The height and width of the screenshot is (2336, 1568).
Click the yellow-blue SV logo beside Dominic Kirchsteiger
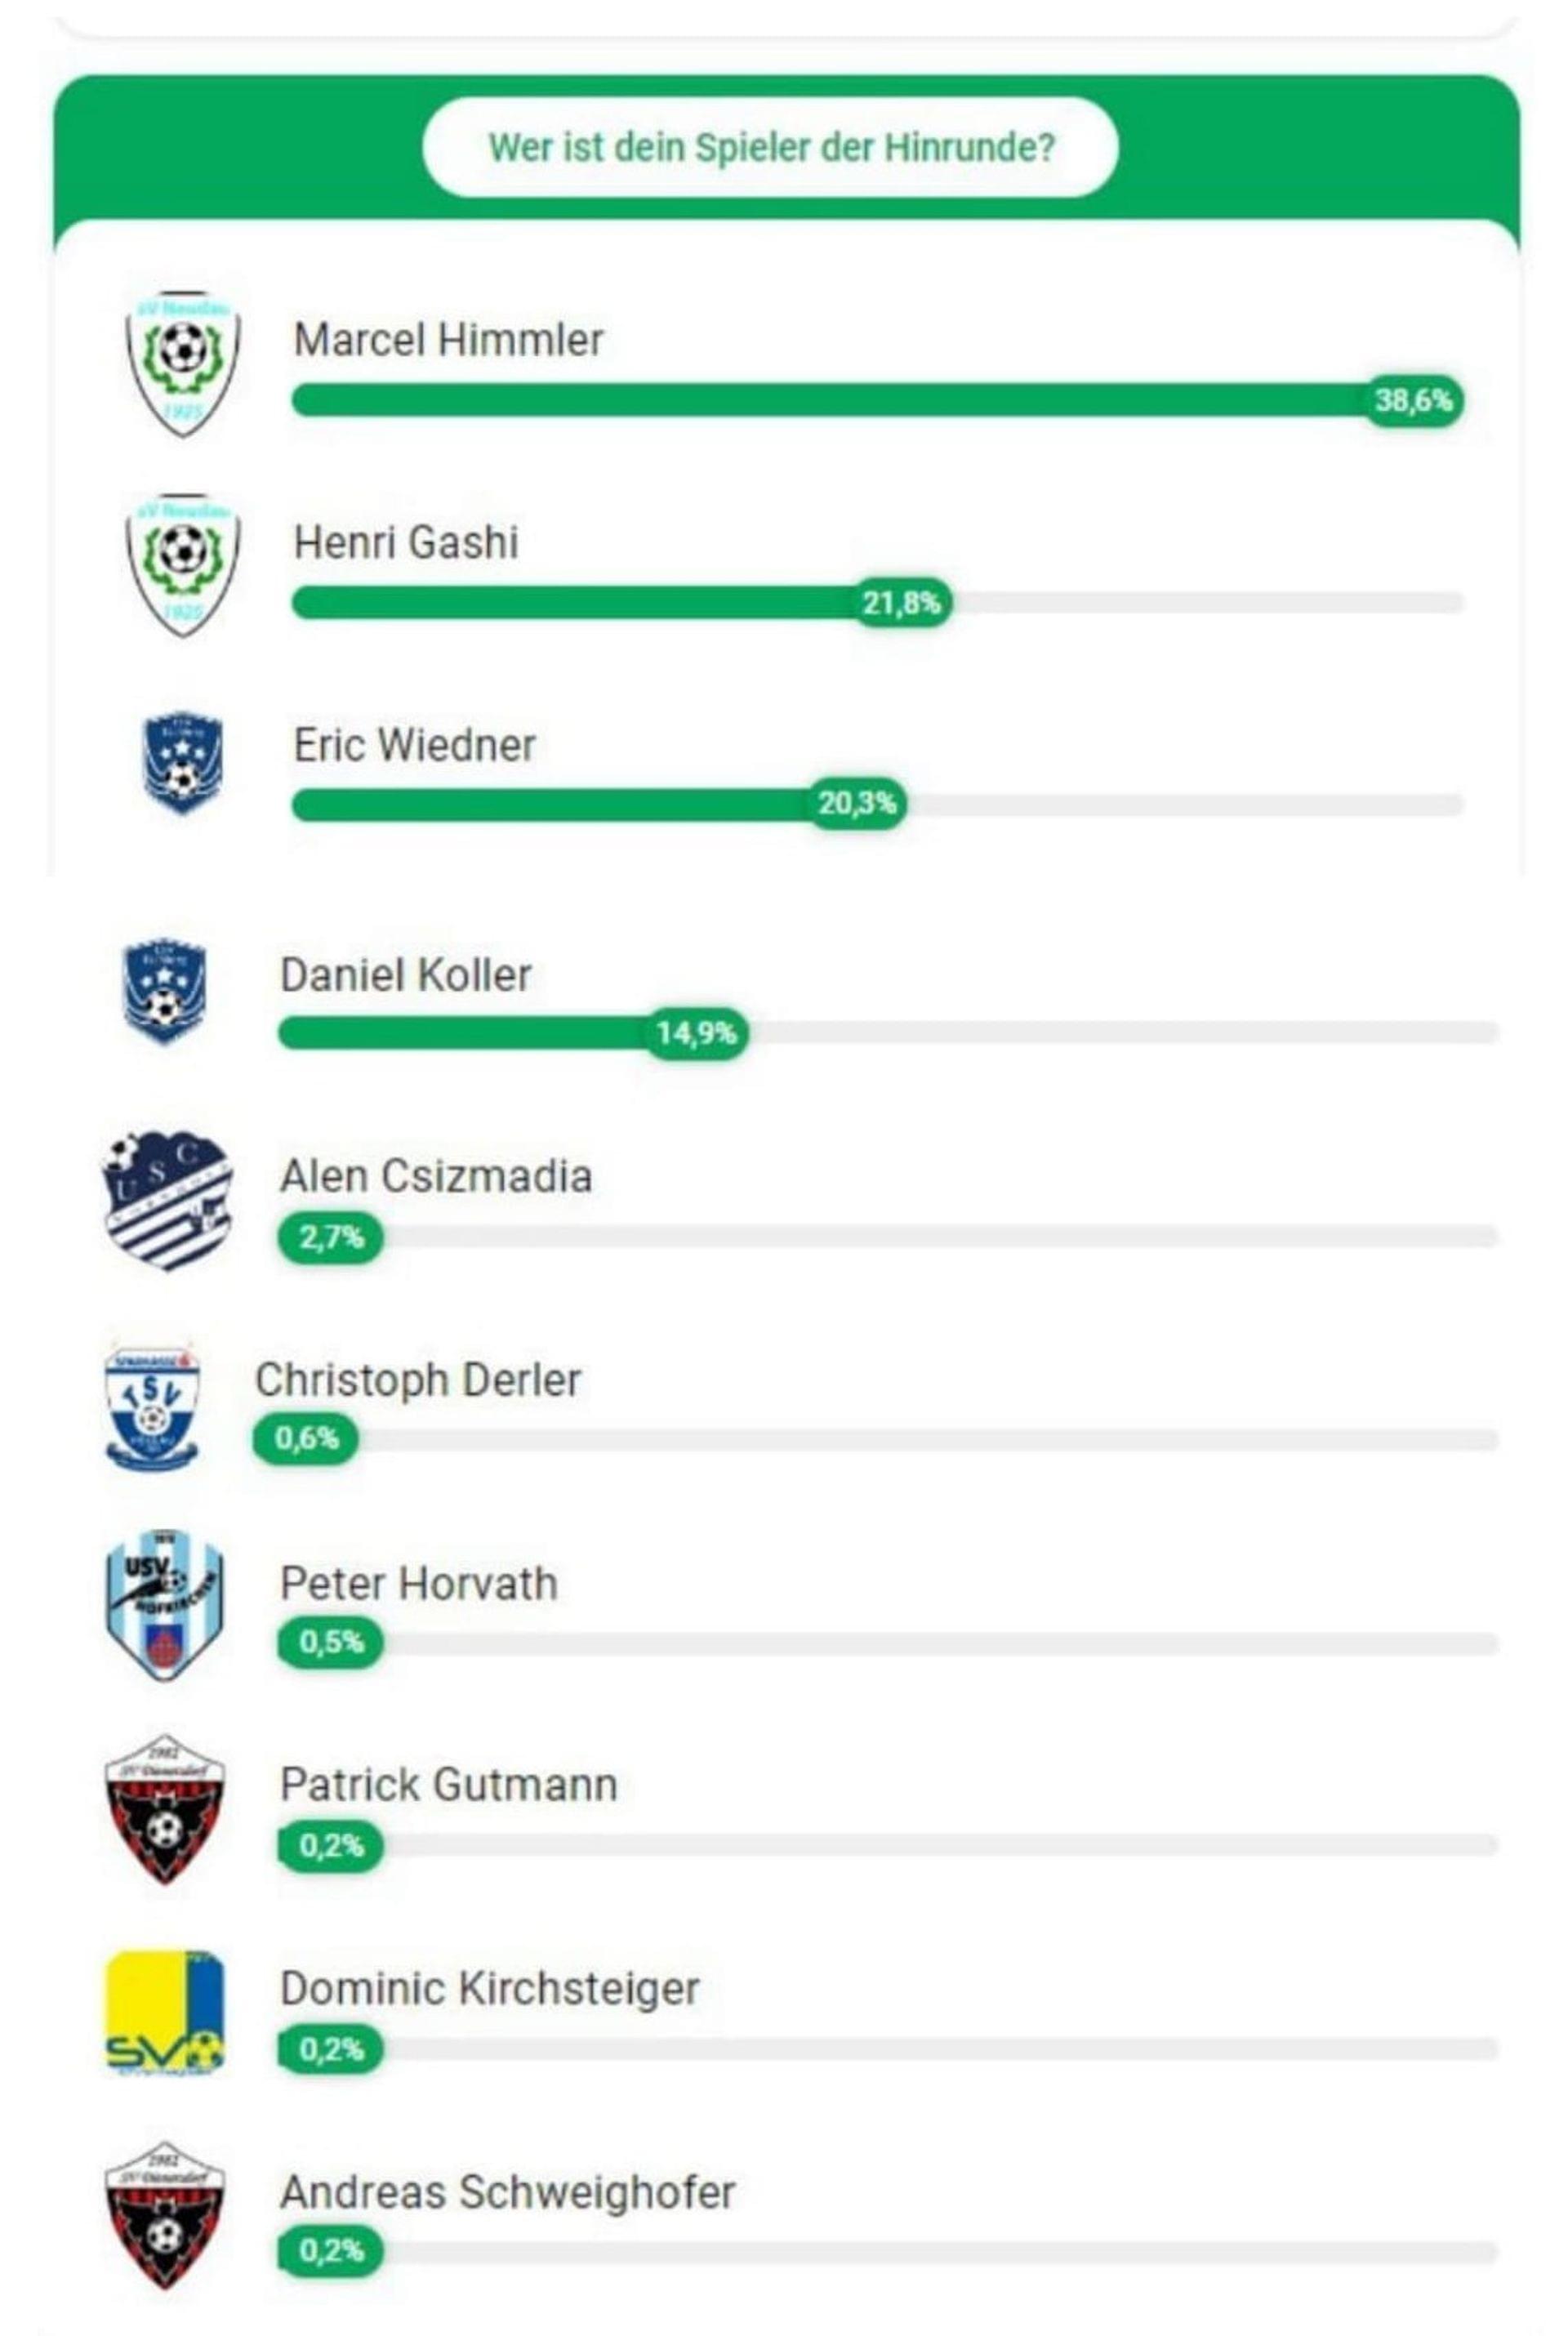tap(164, 2012)
